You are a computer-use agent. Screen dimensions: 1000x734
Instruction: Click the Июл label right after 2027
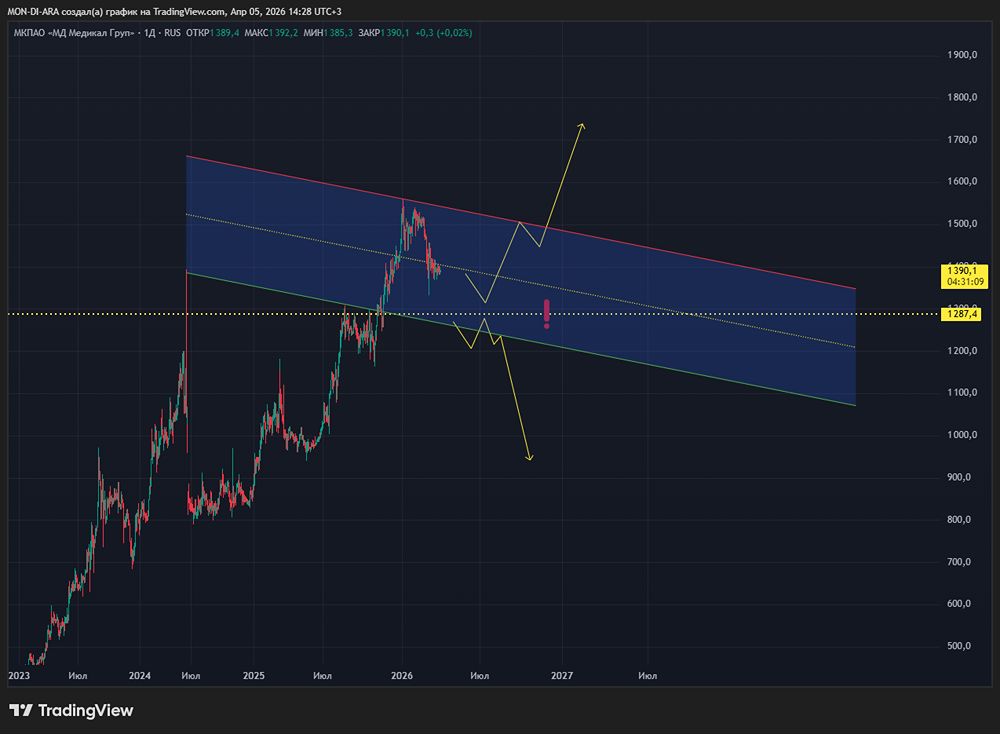pyautogui.click(x=647, y=675)
